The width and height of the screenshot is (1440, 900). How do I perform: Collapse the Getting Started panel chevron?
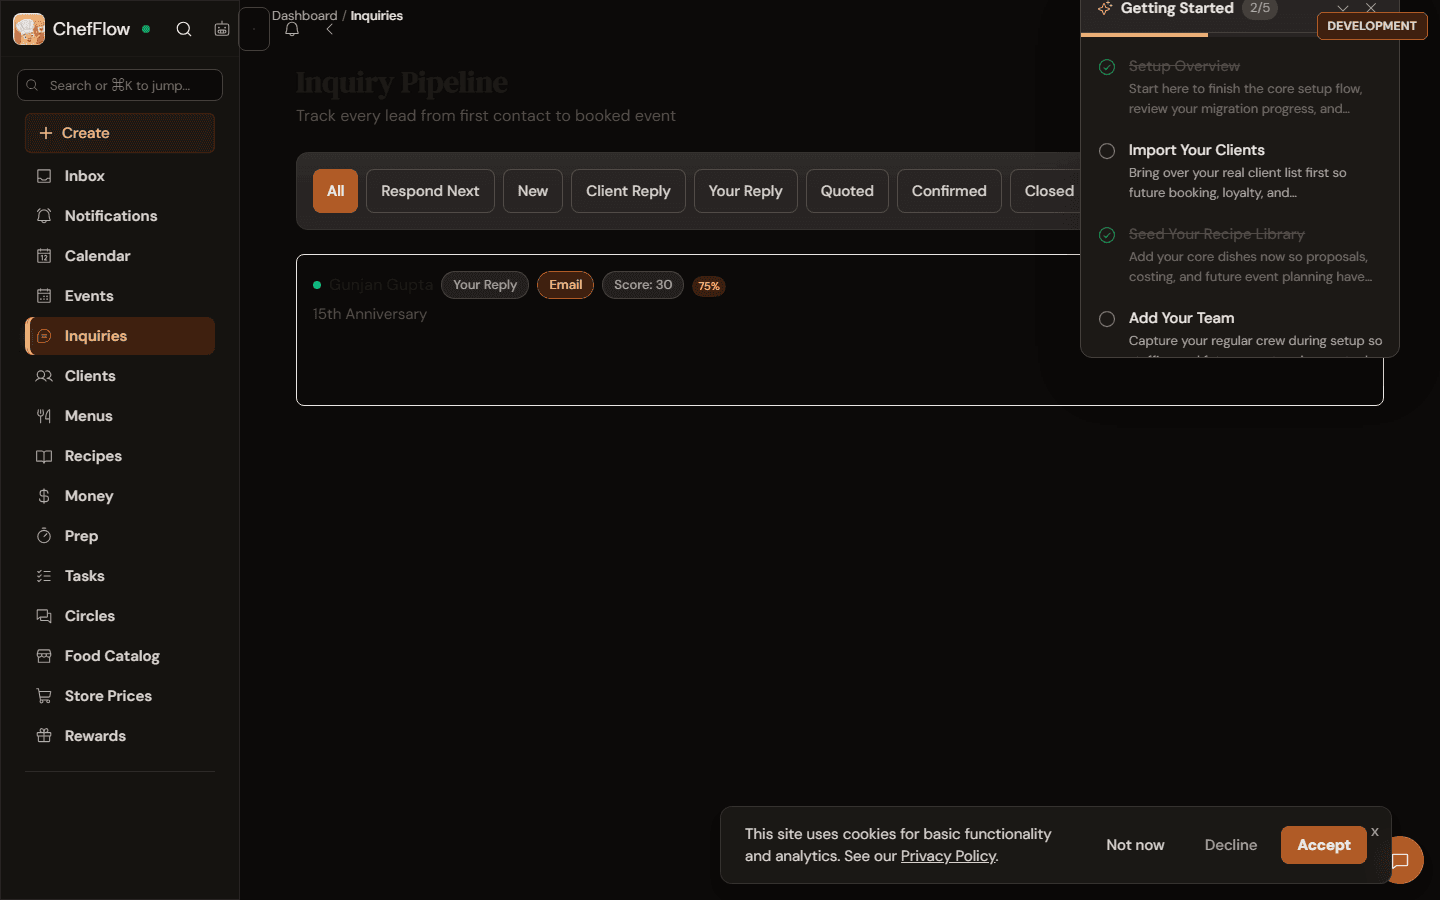coord(1343,8)
